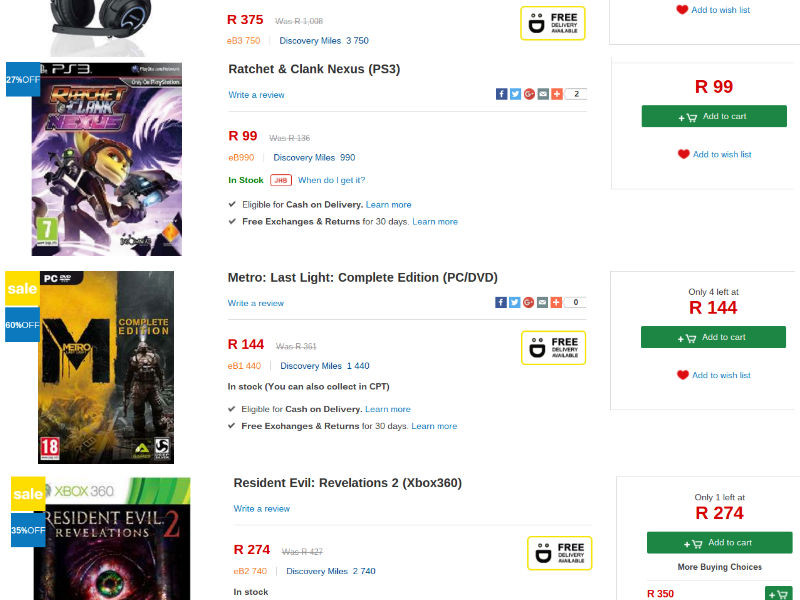Add Resident Evil Revelations 2 to cart
This screenshot has width=800, height=600.
tap(719, 543)
